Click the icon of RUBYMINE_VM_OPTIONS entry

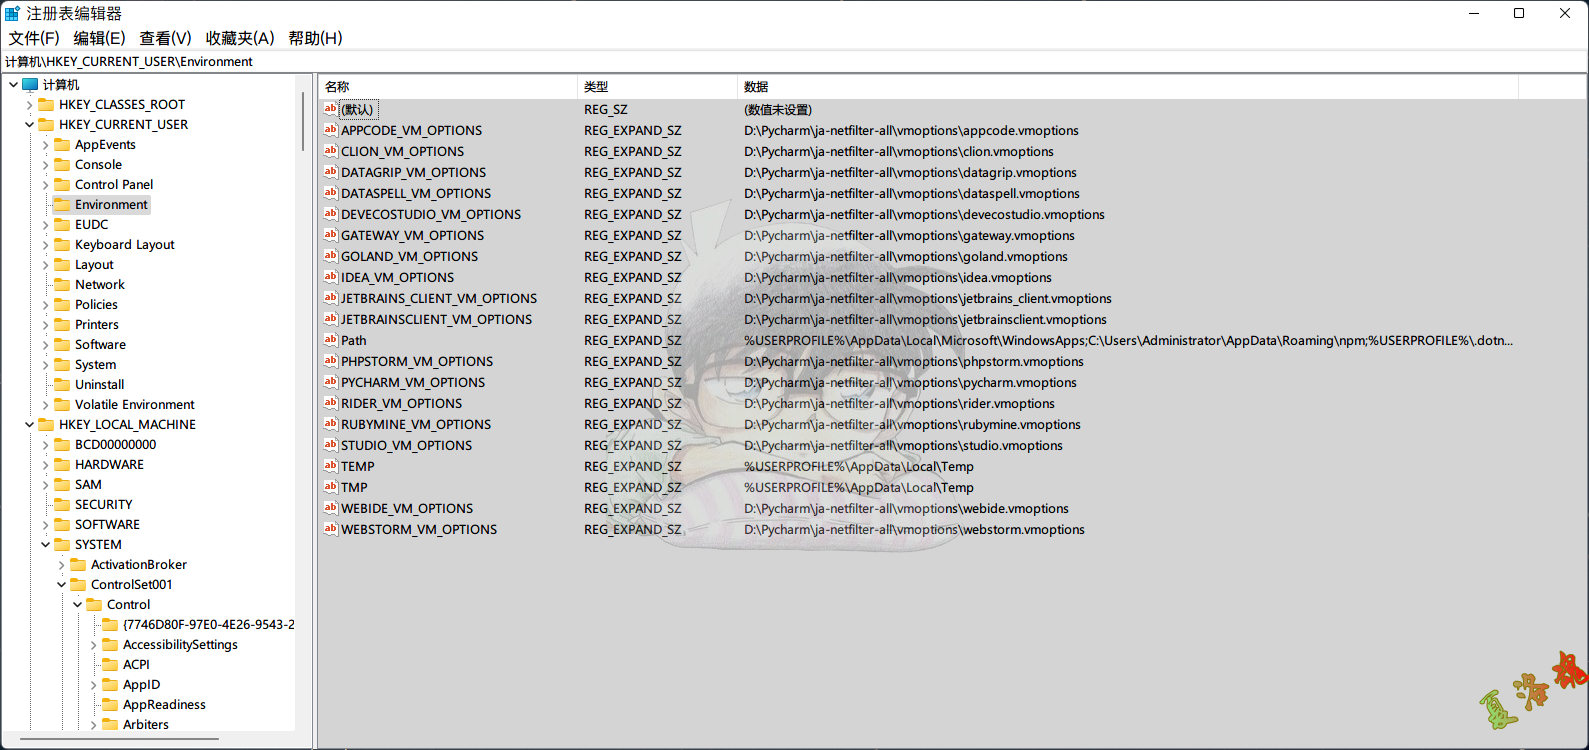pos(330,424)
